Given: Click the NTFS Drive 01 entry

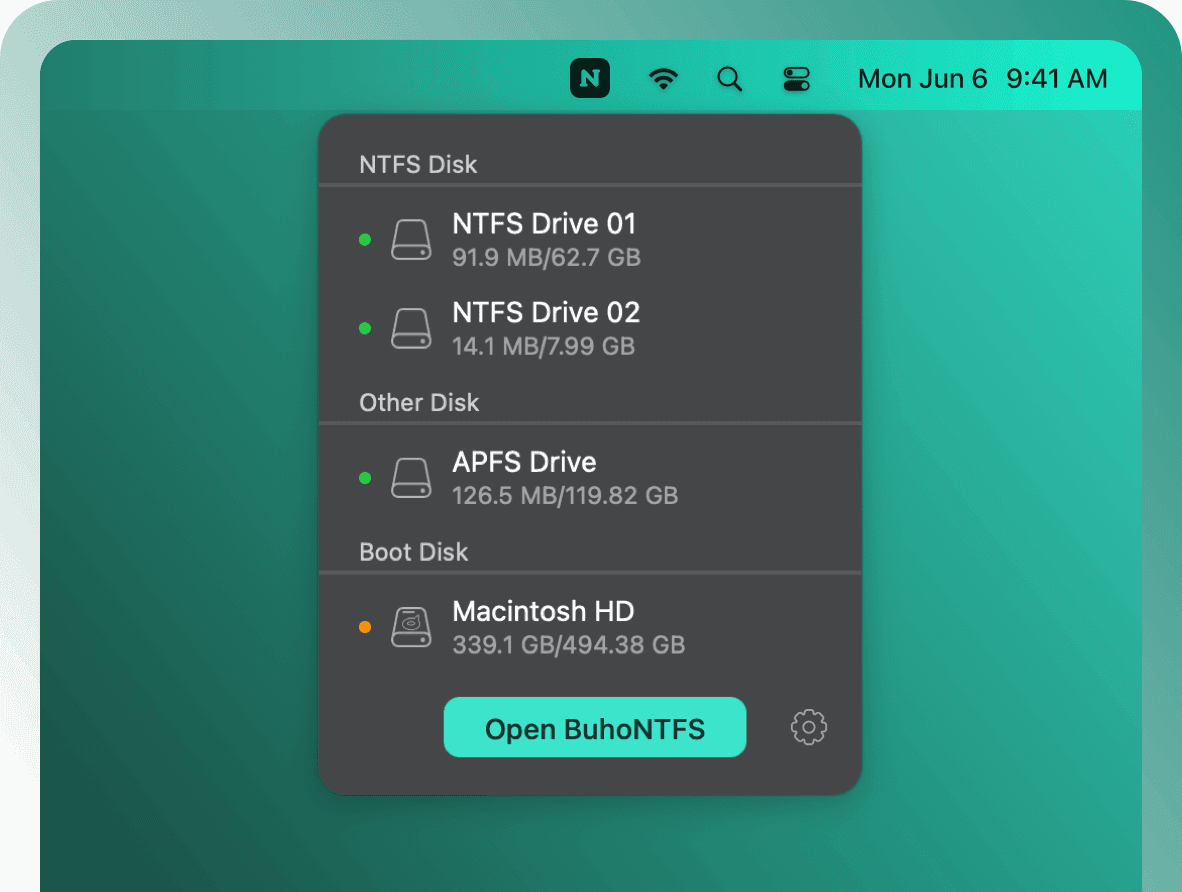Looking at the screenshot, I should [544, 238].
